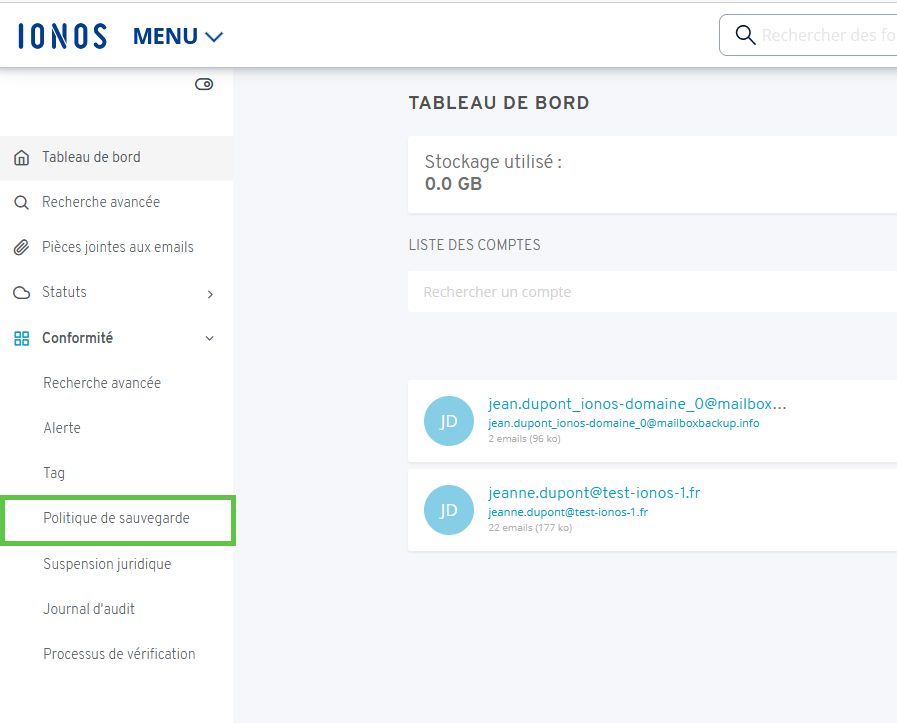The width and height of the screenshot is (897, 723).
Task: Select the Conformité section label
Action: 77,337
